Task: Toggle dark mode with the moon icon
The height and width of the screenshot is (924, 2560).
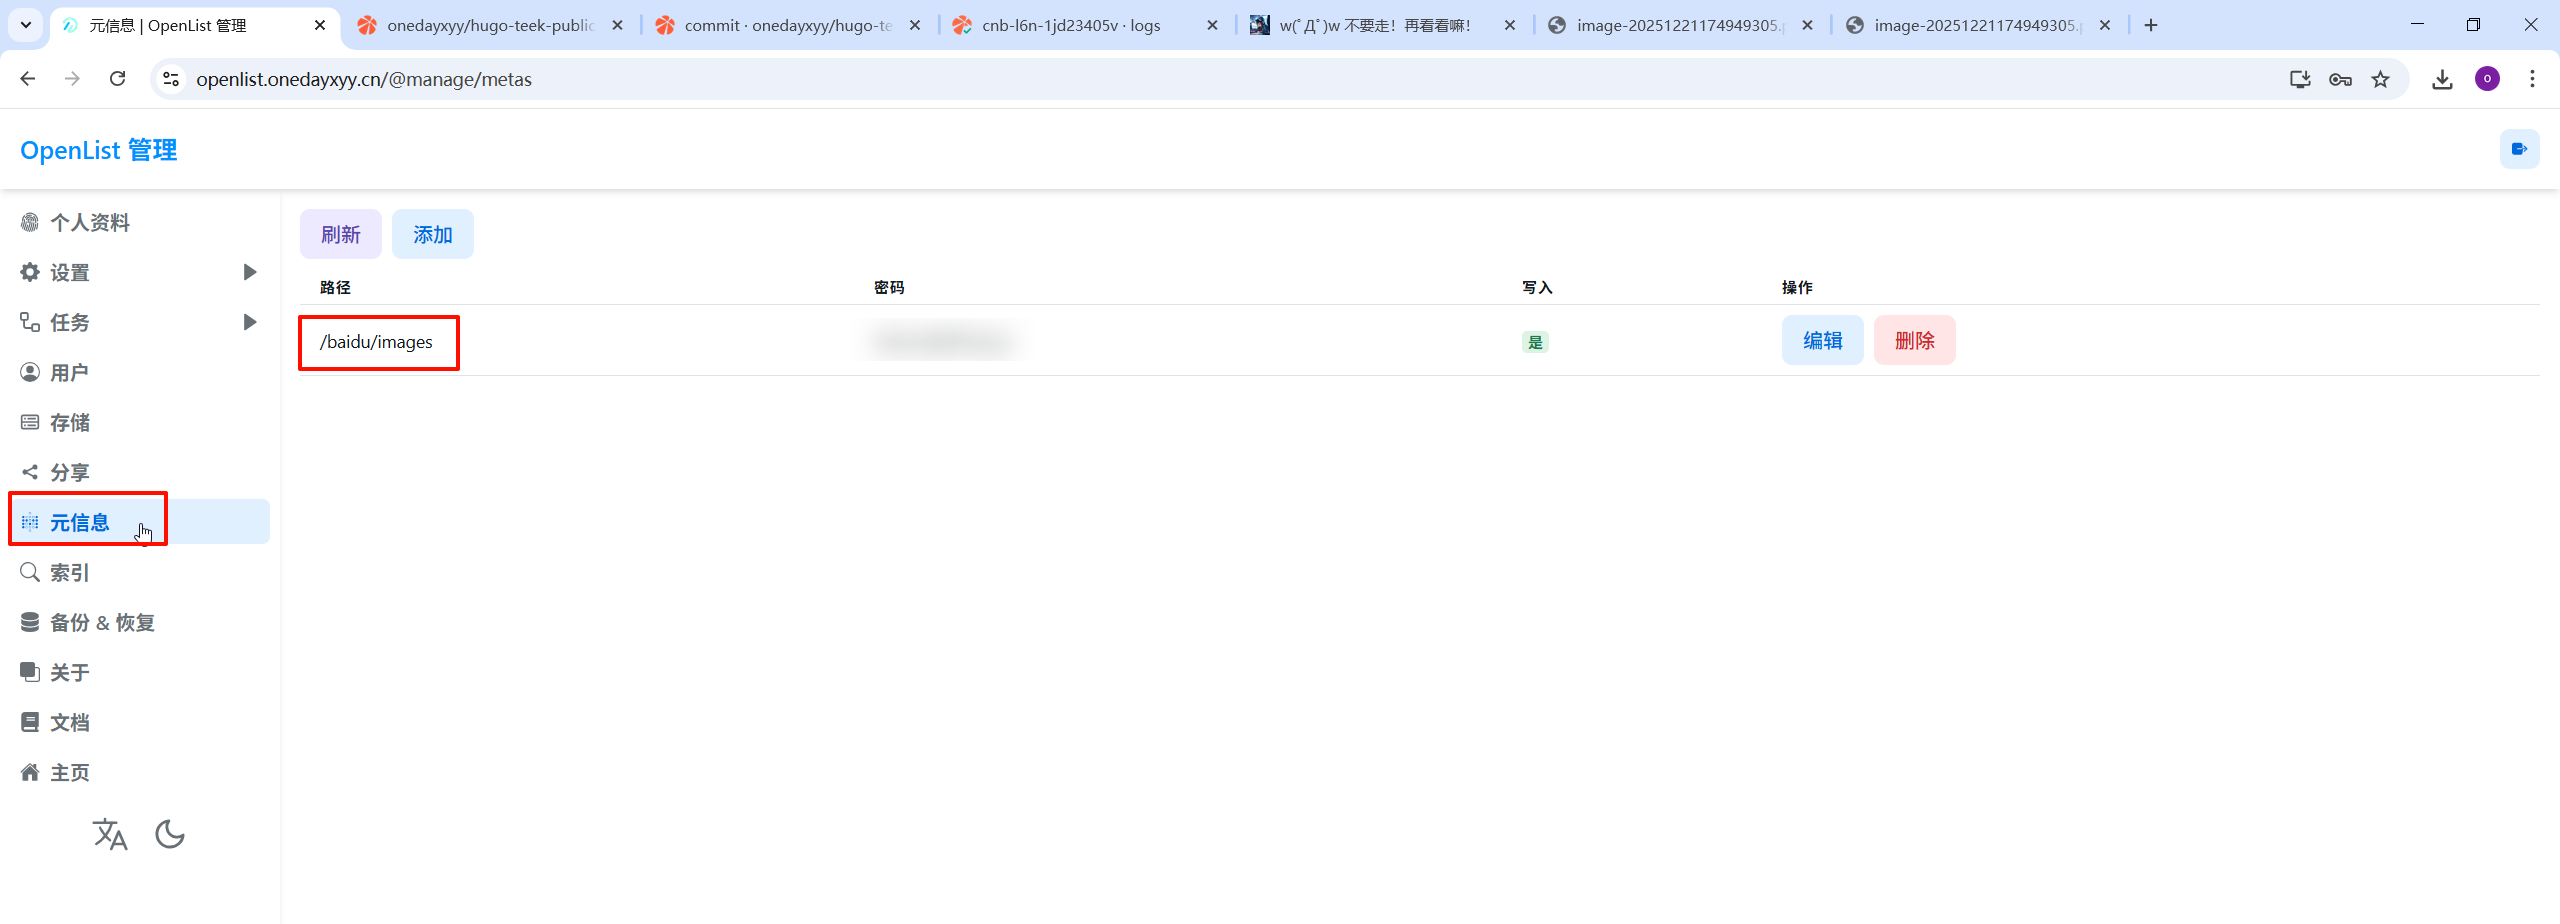Action: coord(170,833)
